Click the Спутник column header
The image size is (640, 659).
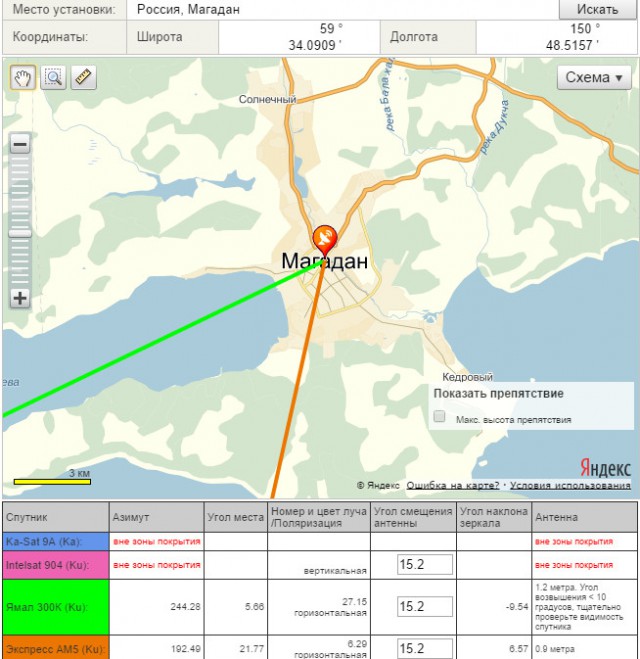tap(55, 517)
